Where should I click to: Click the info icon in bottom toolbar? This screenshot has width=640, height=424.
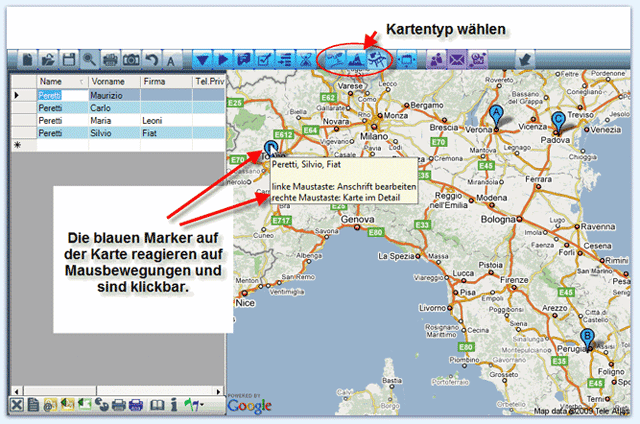173,404
